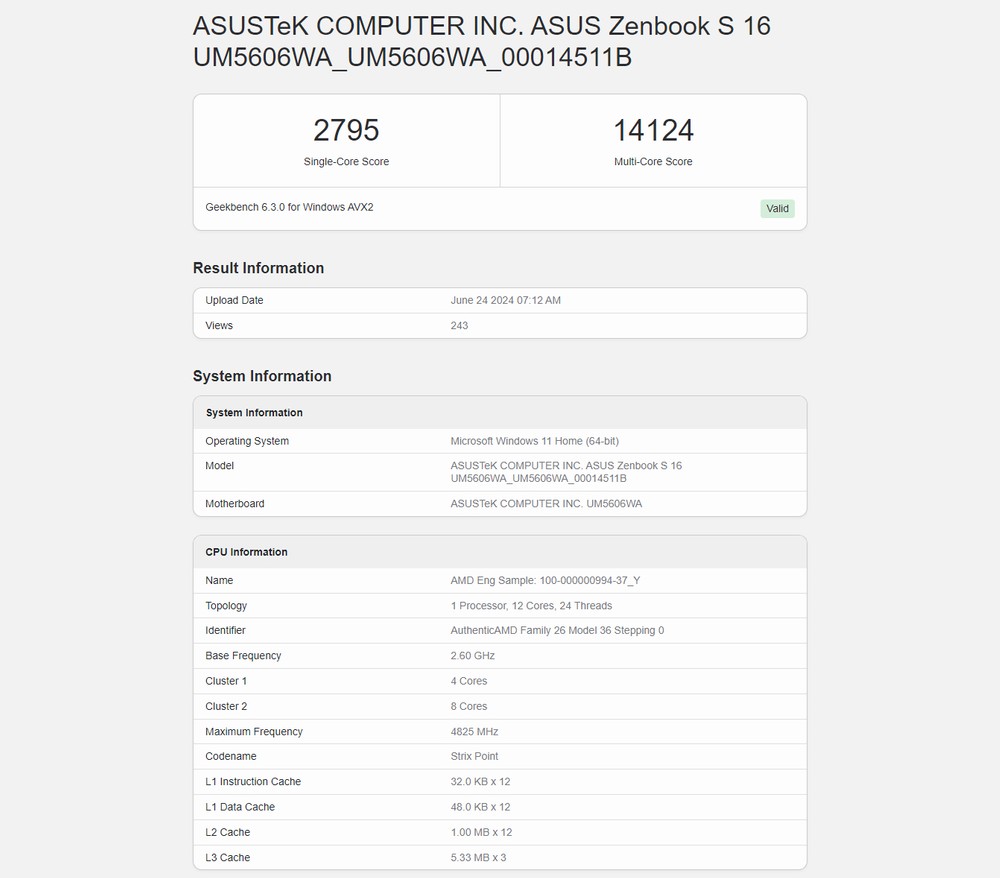Select the Maximum Frequency label
The image size is (1000, 878).
click(x=254, y=732)
